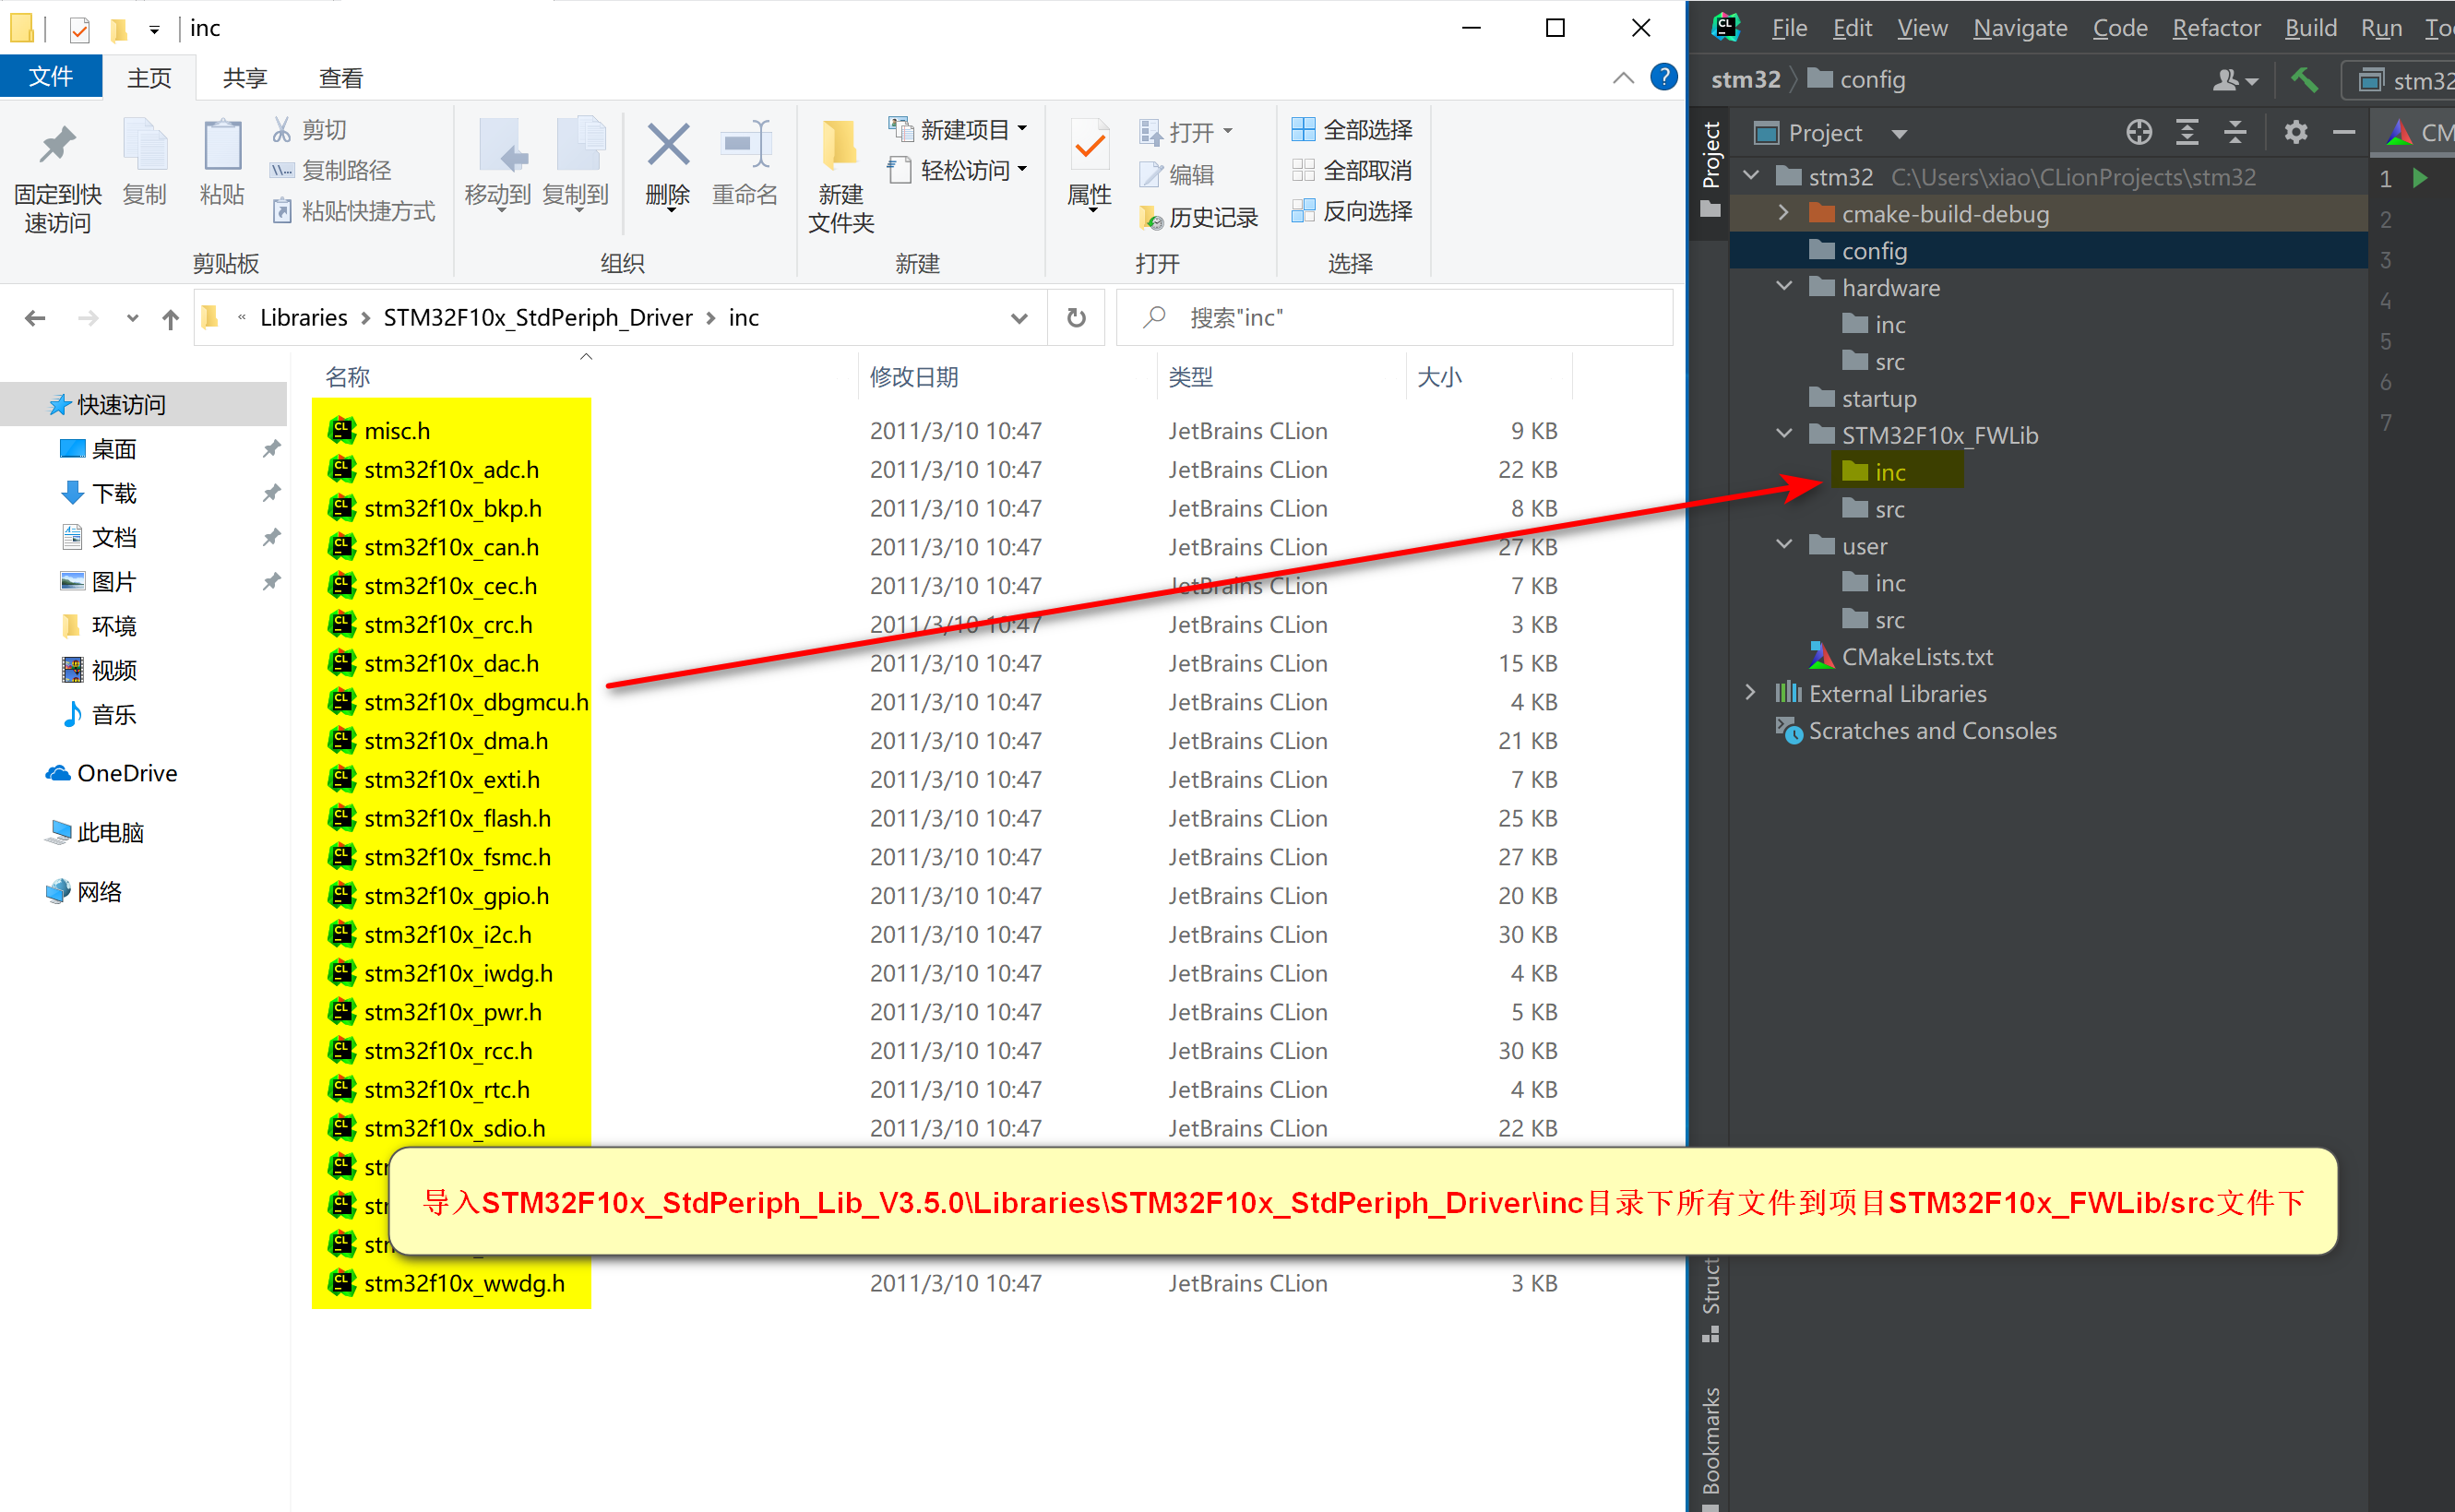The height and width of the screenshot is (1512, 2455).
Task: Select the file stm32f10x_wwdg.h
Action: pos(464,1283)
